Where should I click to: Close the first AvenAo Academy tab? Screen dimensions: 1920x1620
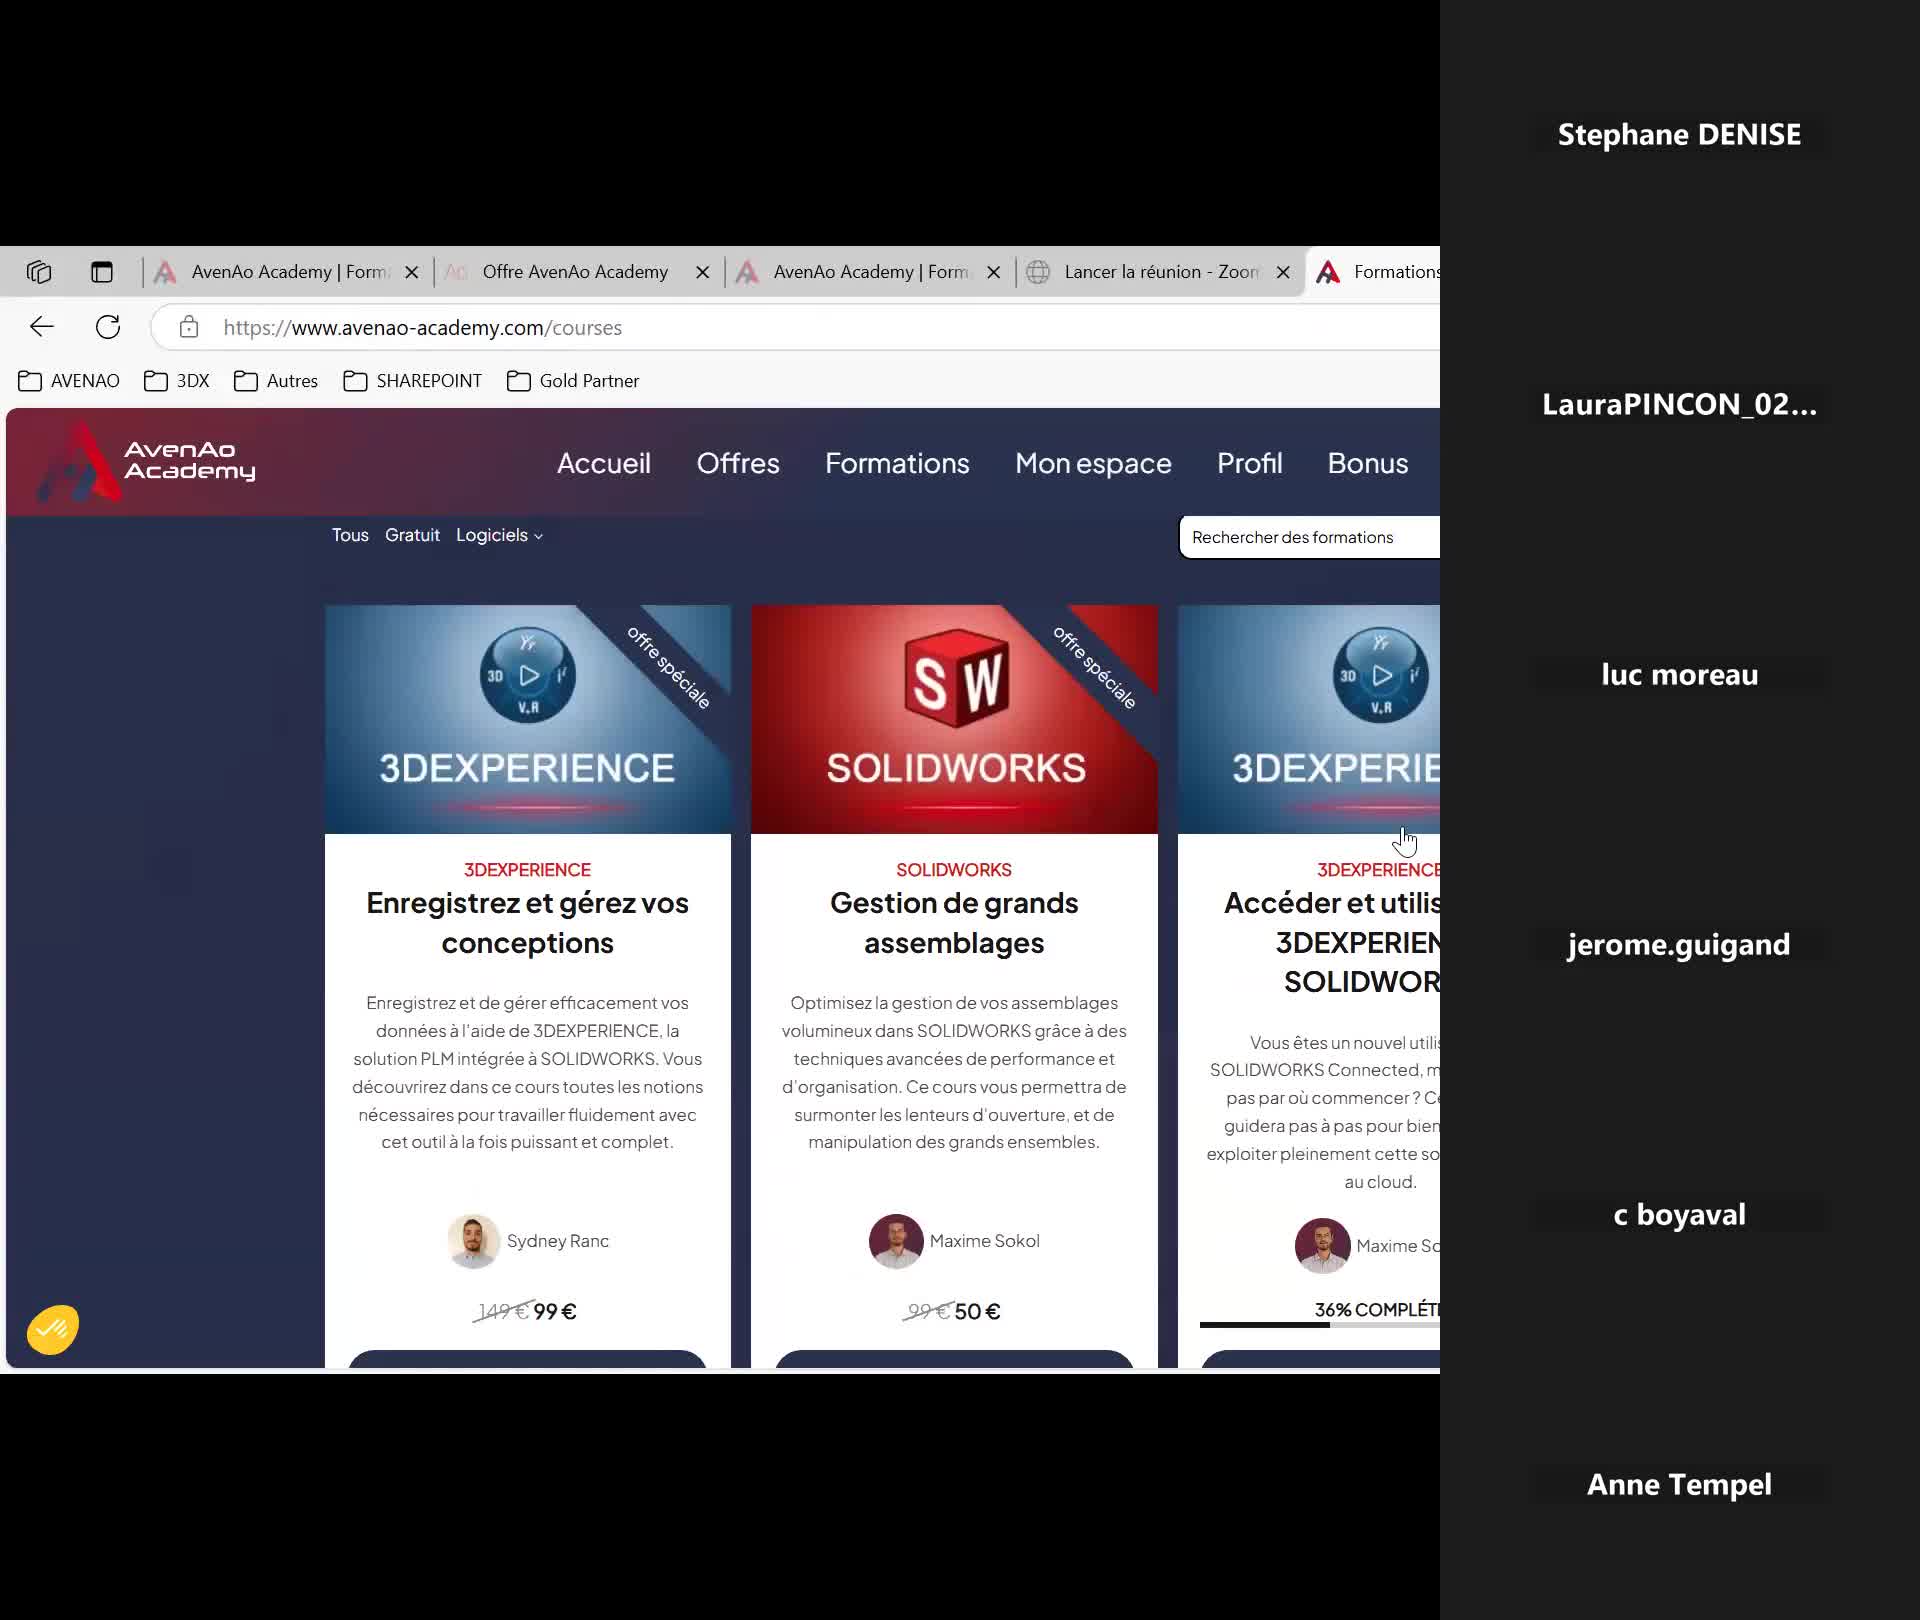(411, 272)
